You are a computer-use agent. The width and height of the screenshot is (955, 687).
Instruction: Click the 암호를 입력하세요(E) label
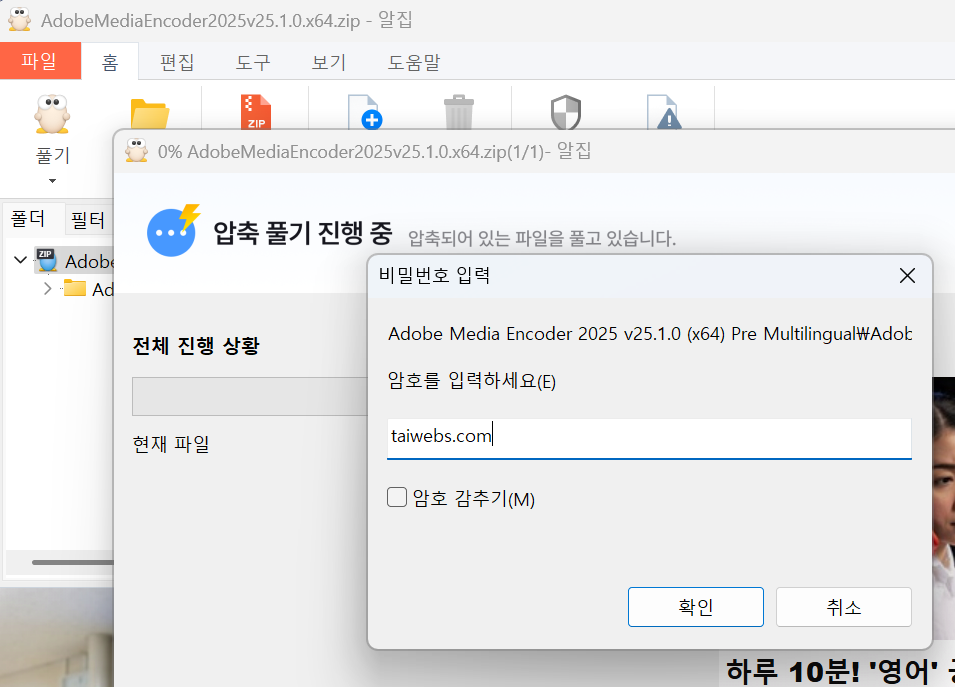coord(471,381)
